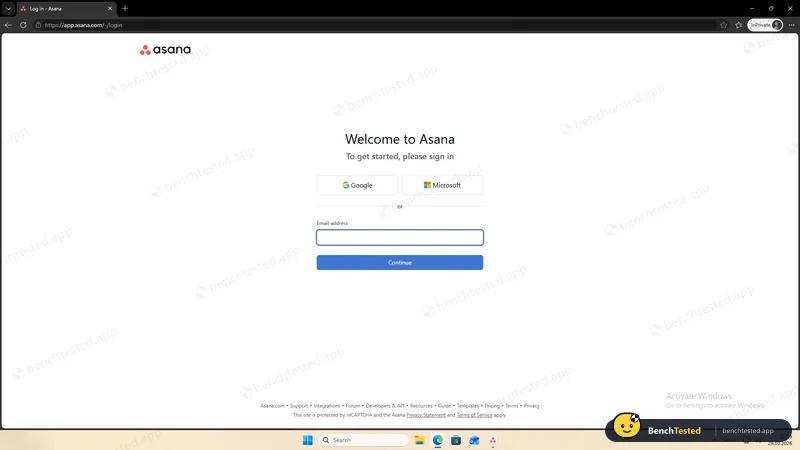Open the Windows Start menu

(308, 440)
